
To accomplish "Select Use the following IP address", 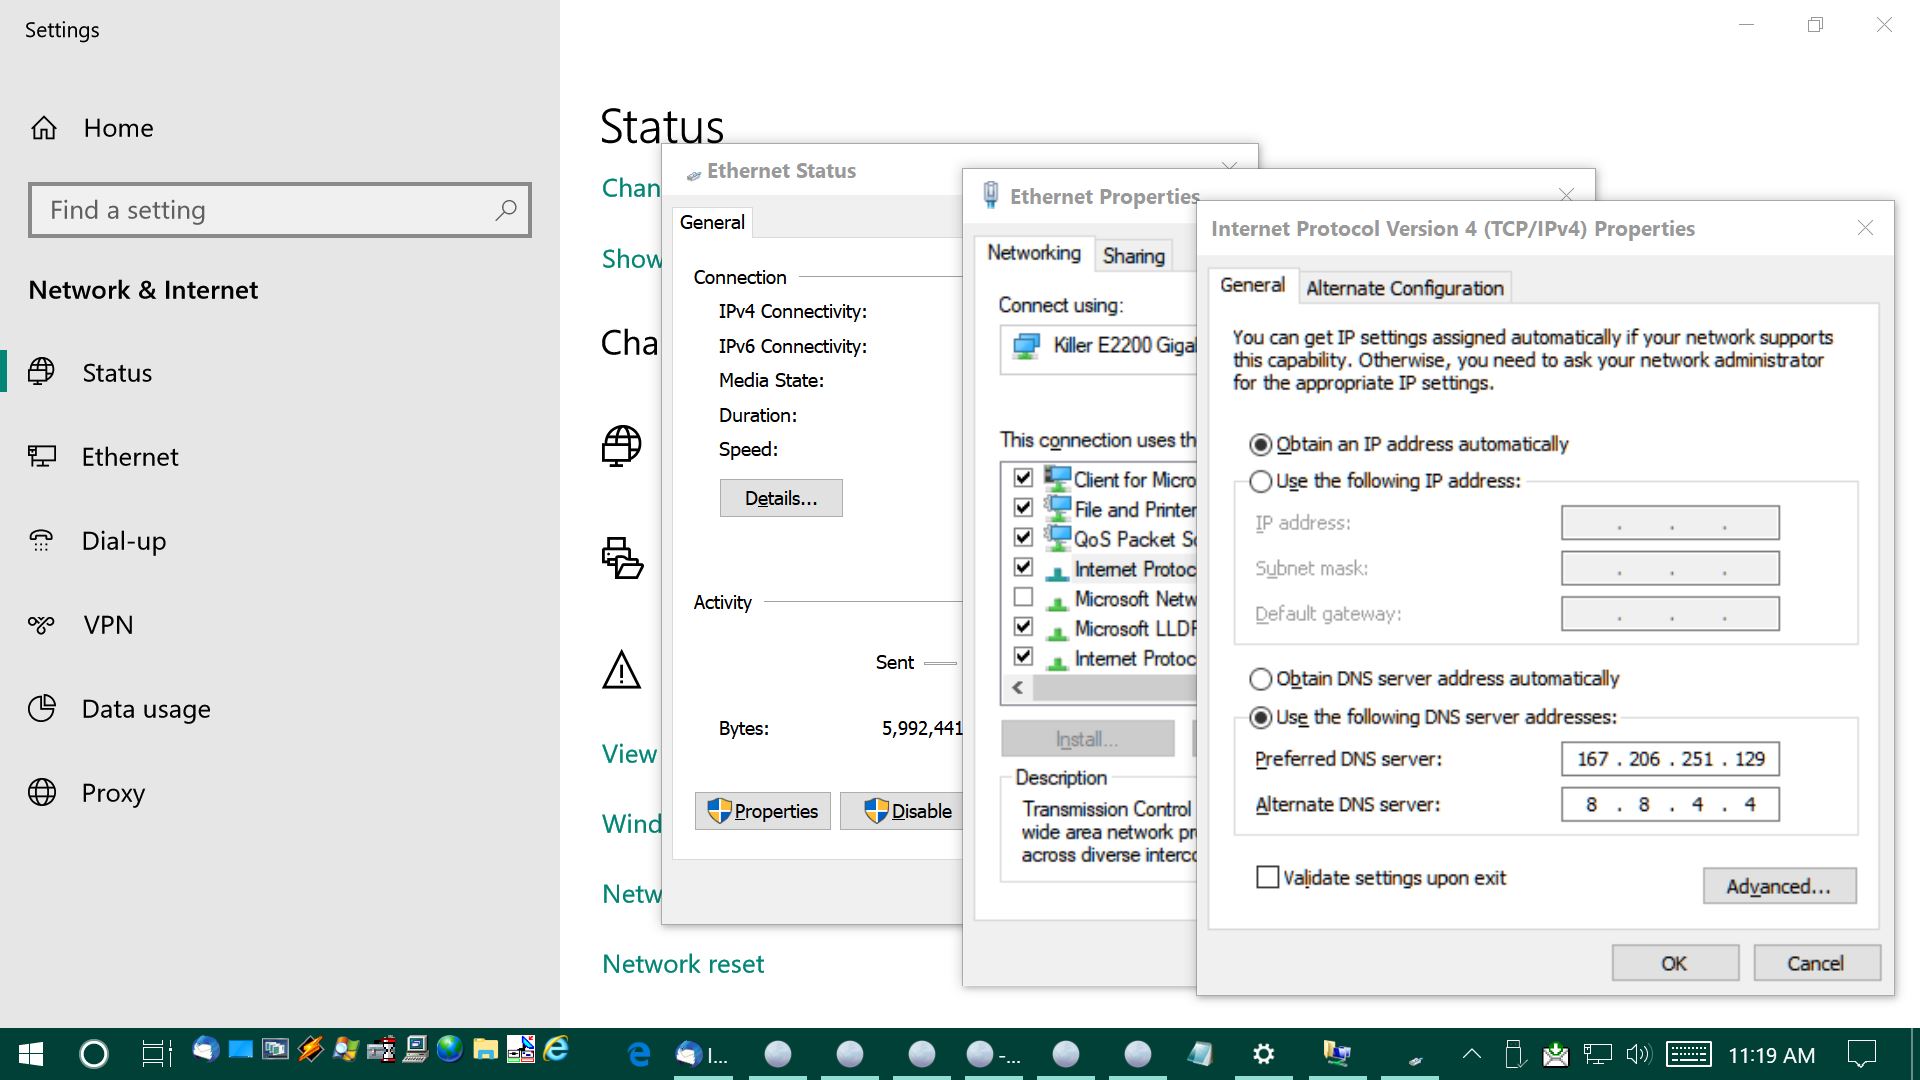I will point(1261,481).
